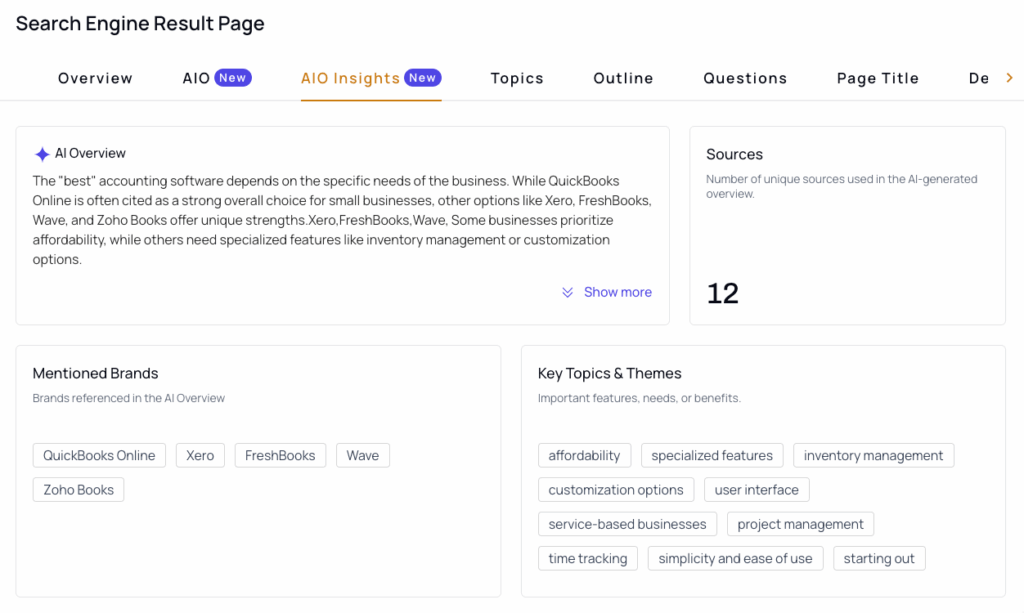Click the Search Engine Result Page title
Viewport: 1024px width, 613px height.
pos(140,24)
